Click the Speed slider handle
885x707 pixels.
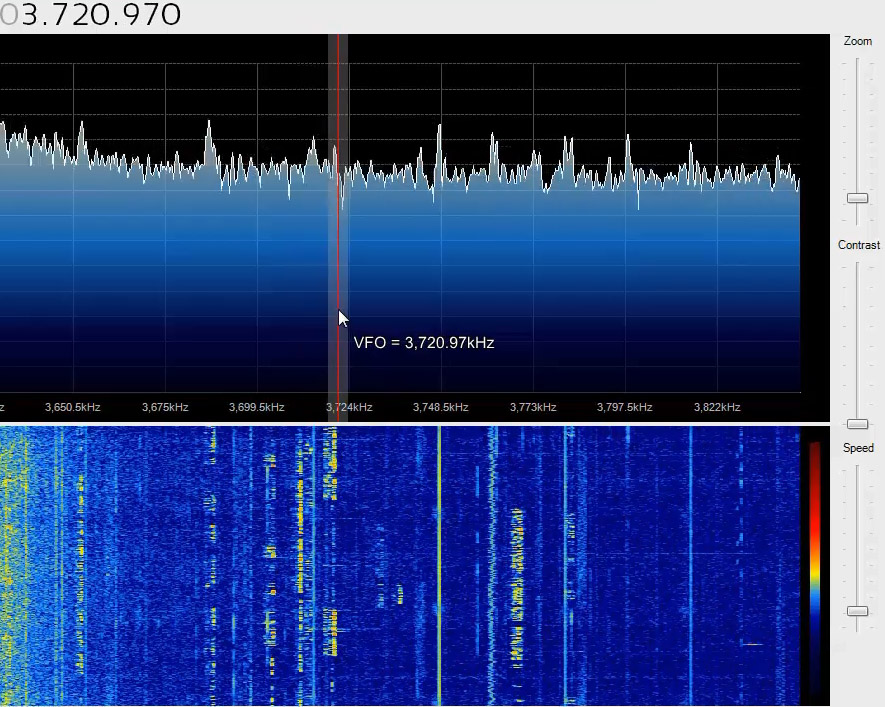pyautogui.click(x=857, y=611)
